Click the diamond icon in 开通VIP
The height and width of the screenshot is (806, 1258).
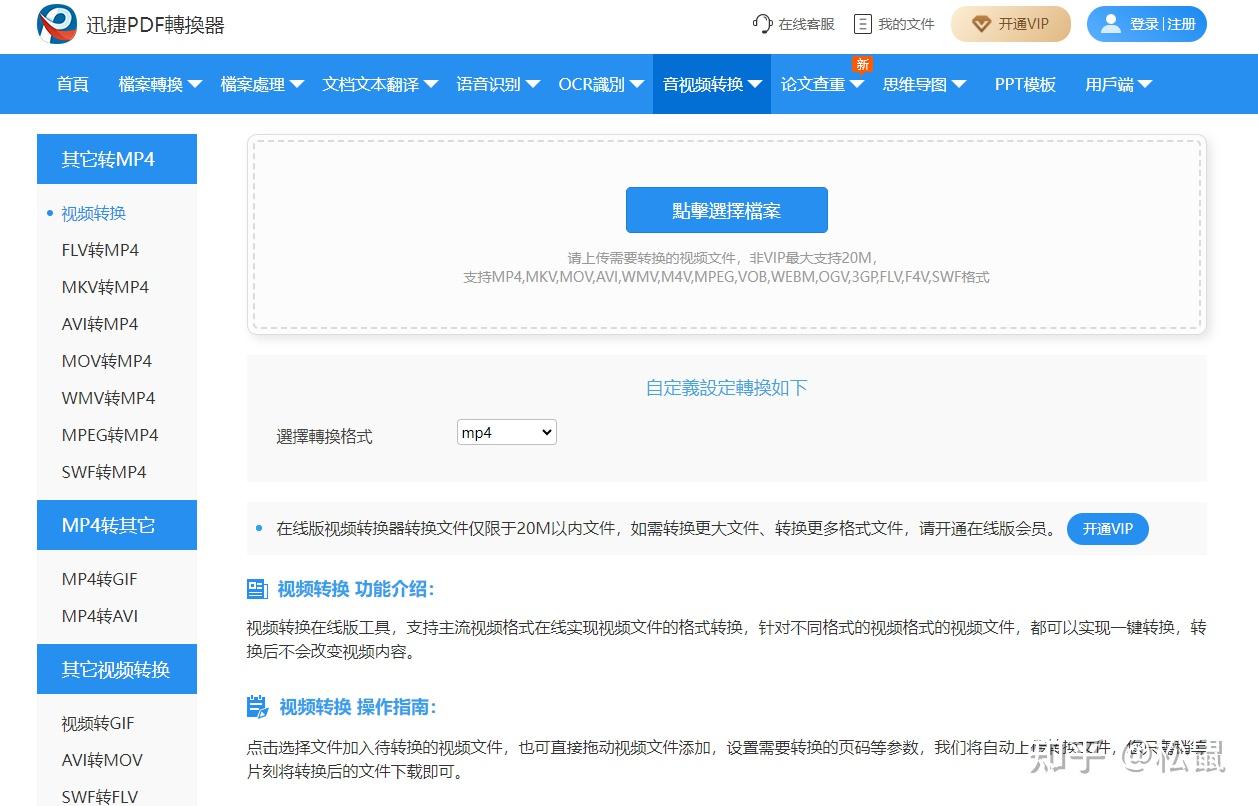(981, 24)
